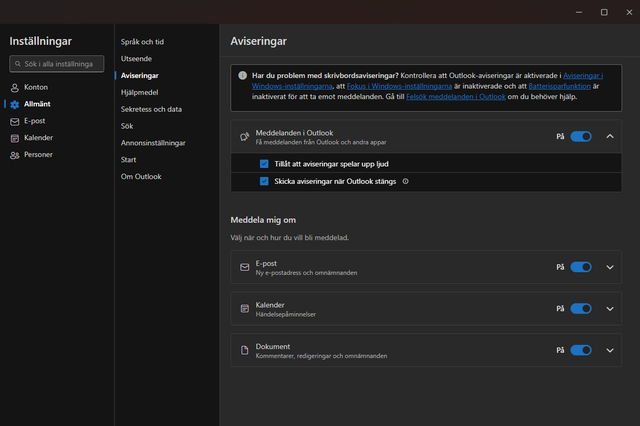Expand the Dokument notification options
Viewport: 640px width, 426px height.
(610, 351)
